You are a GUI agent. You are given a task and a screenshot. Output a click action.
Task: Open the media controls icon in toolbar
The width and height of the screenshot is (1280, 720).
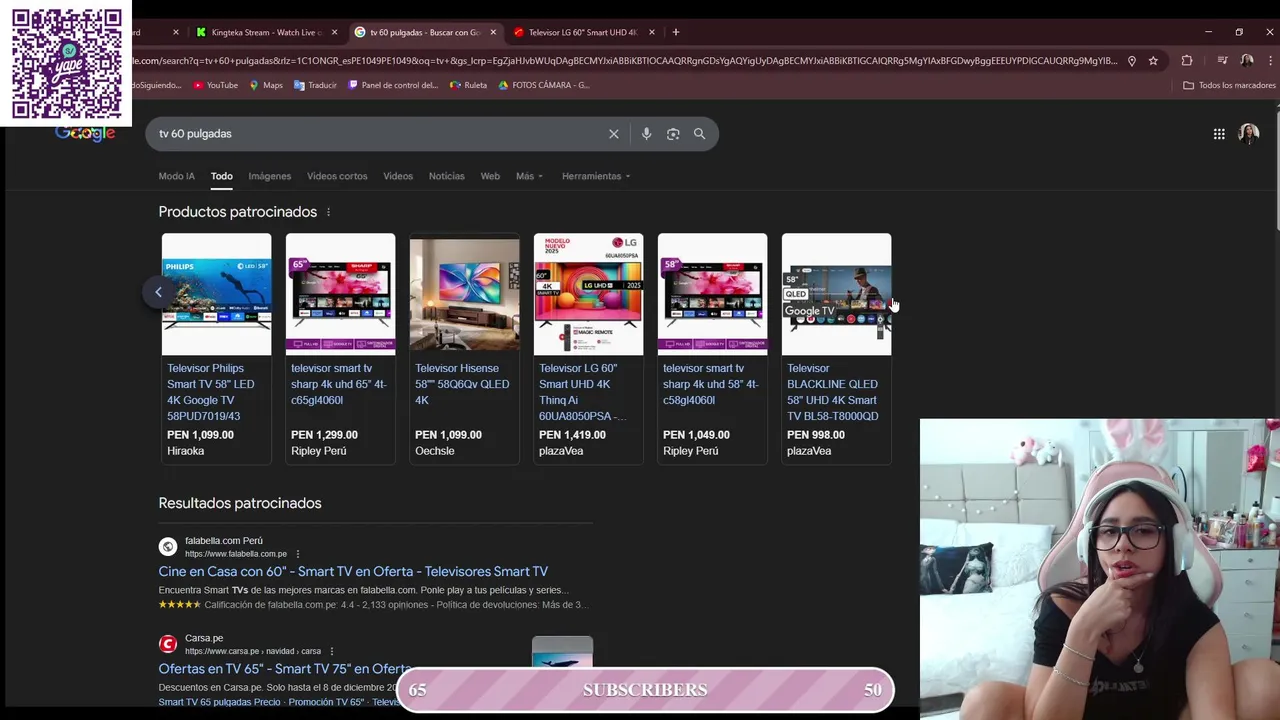tap(1222, 61)
